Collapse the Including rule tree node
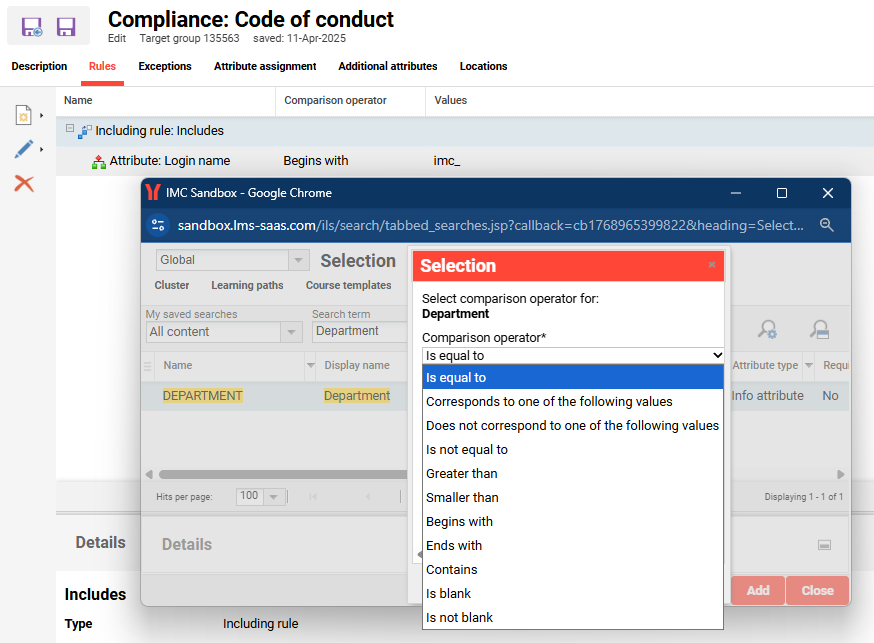874x643 pixels. pos(71,130)
